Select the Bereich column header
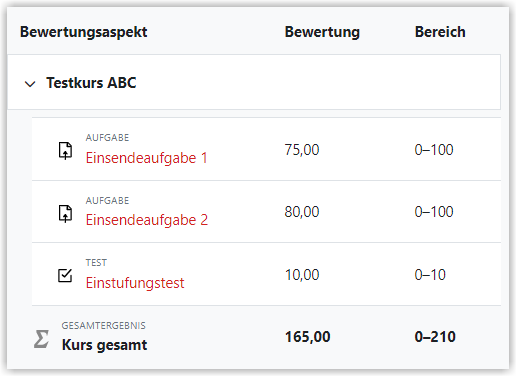 [x=440, y=32]
